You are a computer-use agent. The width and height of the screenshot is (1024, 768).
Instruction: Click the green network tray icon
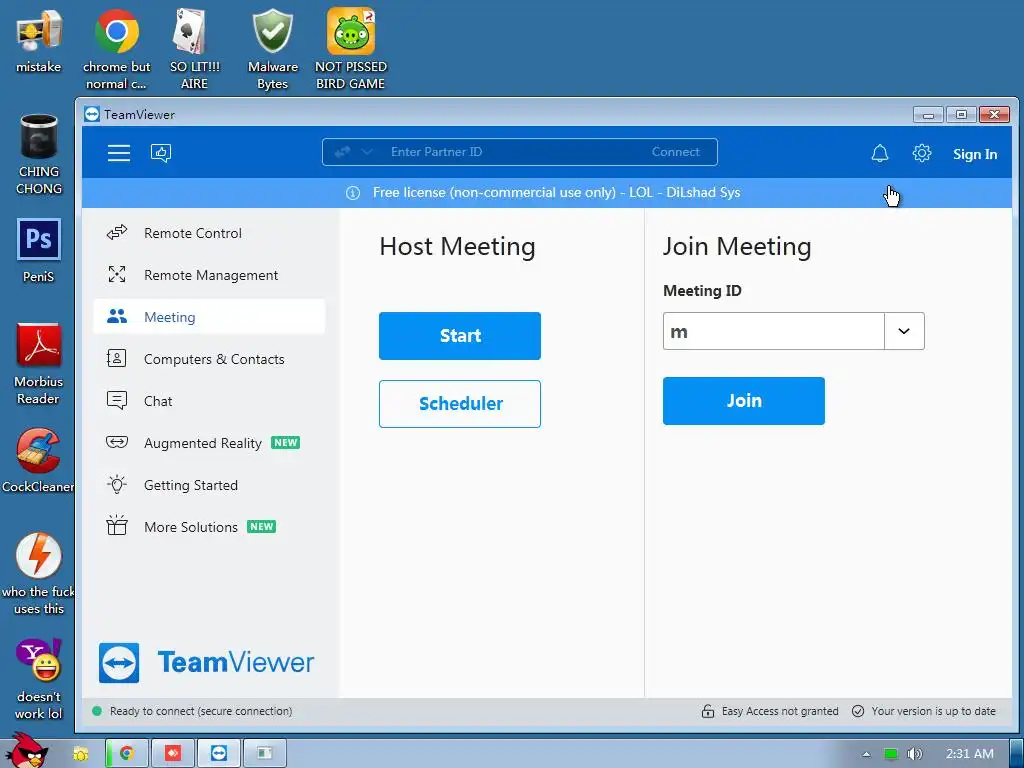890,754
